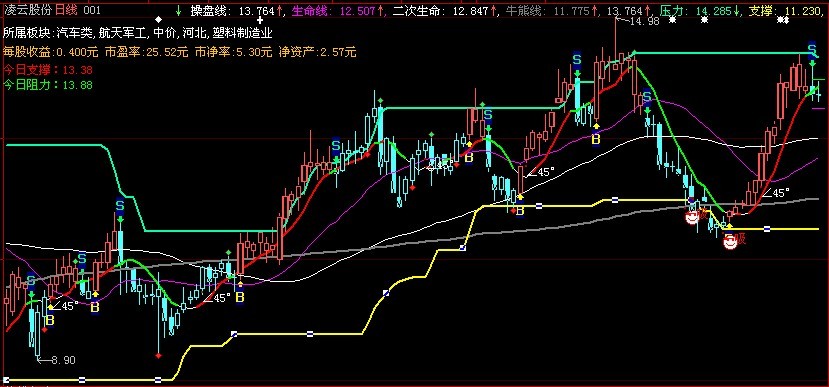The height and width of the screenshot is (387, 829).
Task: Click the 市盈率:25.52元 value
Action: click(146, 52)
